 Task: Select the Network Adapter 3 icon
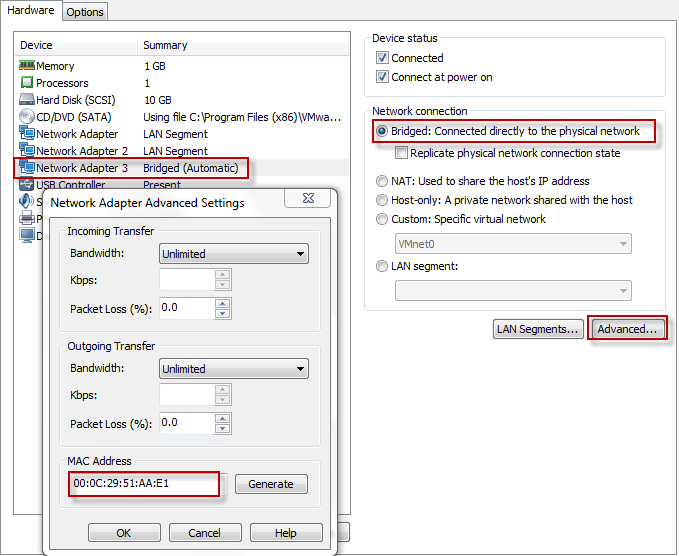27,168
